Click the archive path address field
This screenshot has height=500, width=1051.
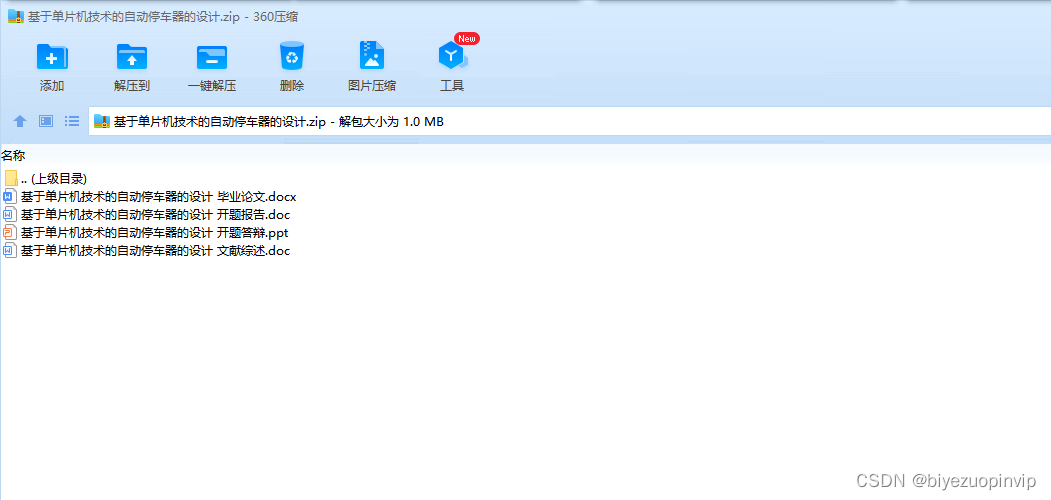570,121
